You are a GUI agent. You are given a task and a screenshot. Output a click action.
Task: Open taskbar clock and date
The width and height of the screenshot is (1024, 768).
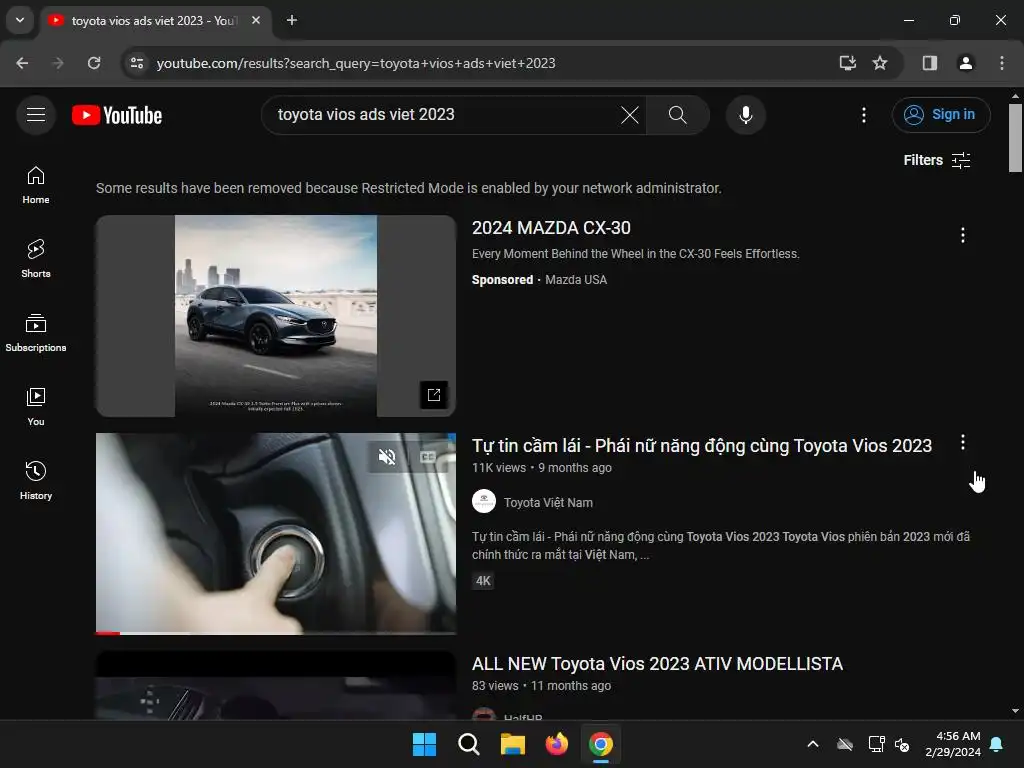tap(953, 744)
